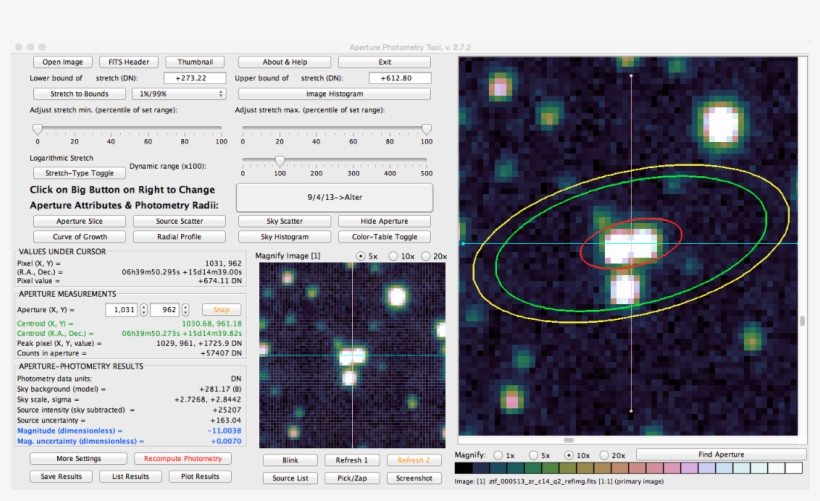820x501 pixels.
Task: Click the bright star in main image center
Action: 630,245
